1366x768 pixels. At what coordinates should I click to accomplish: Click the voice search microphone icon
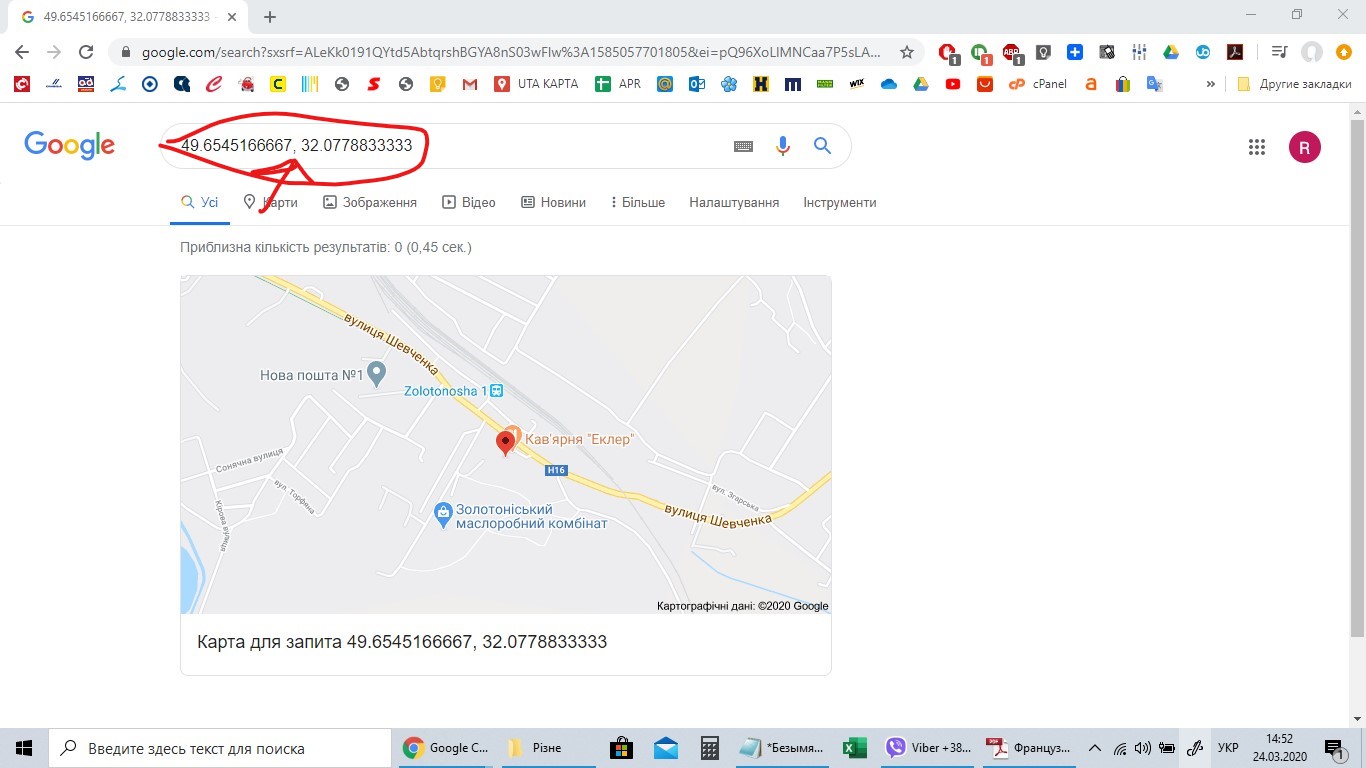783,146
